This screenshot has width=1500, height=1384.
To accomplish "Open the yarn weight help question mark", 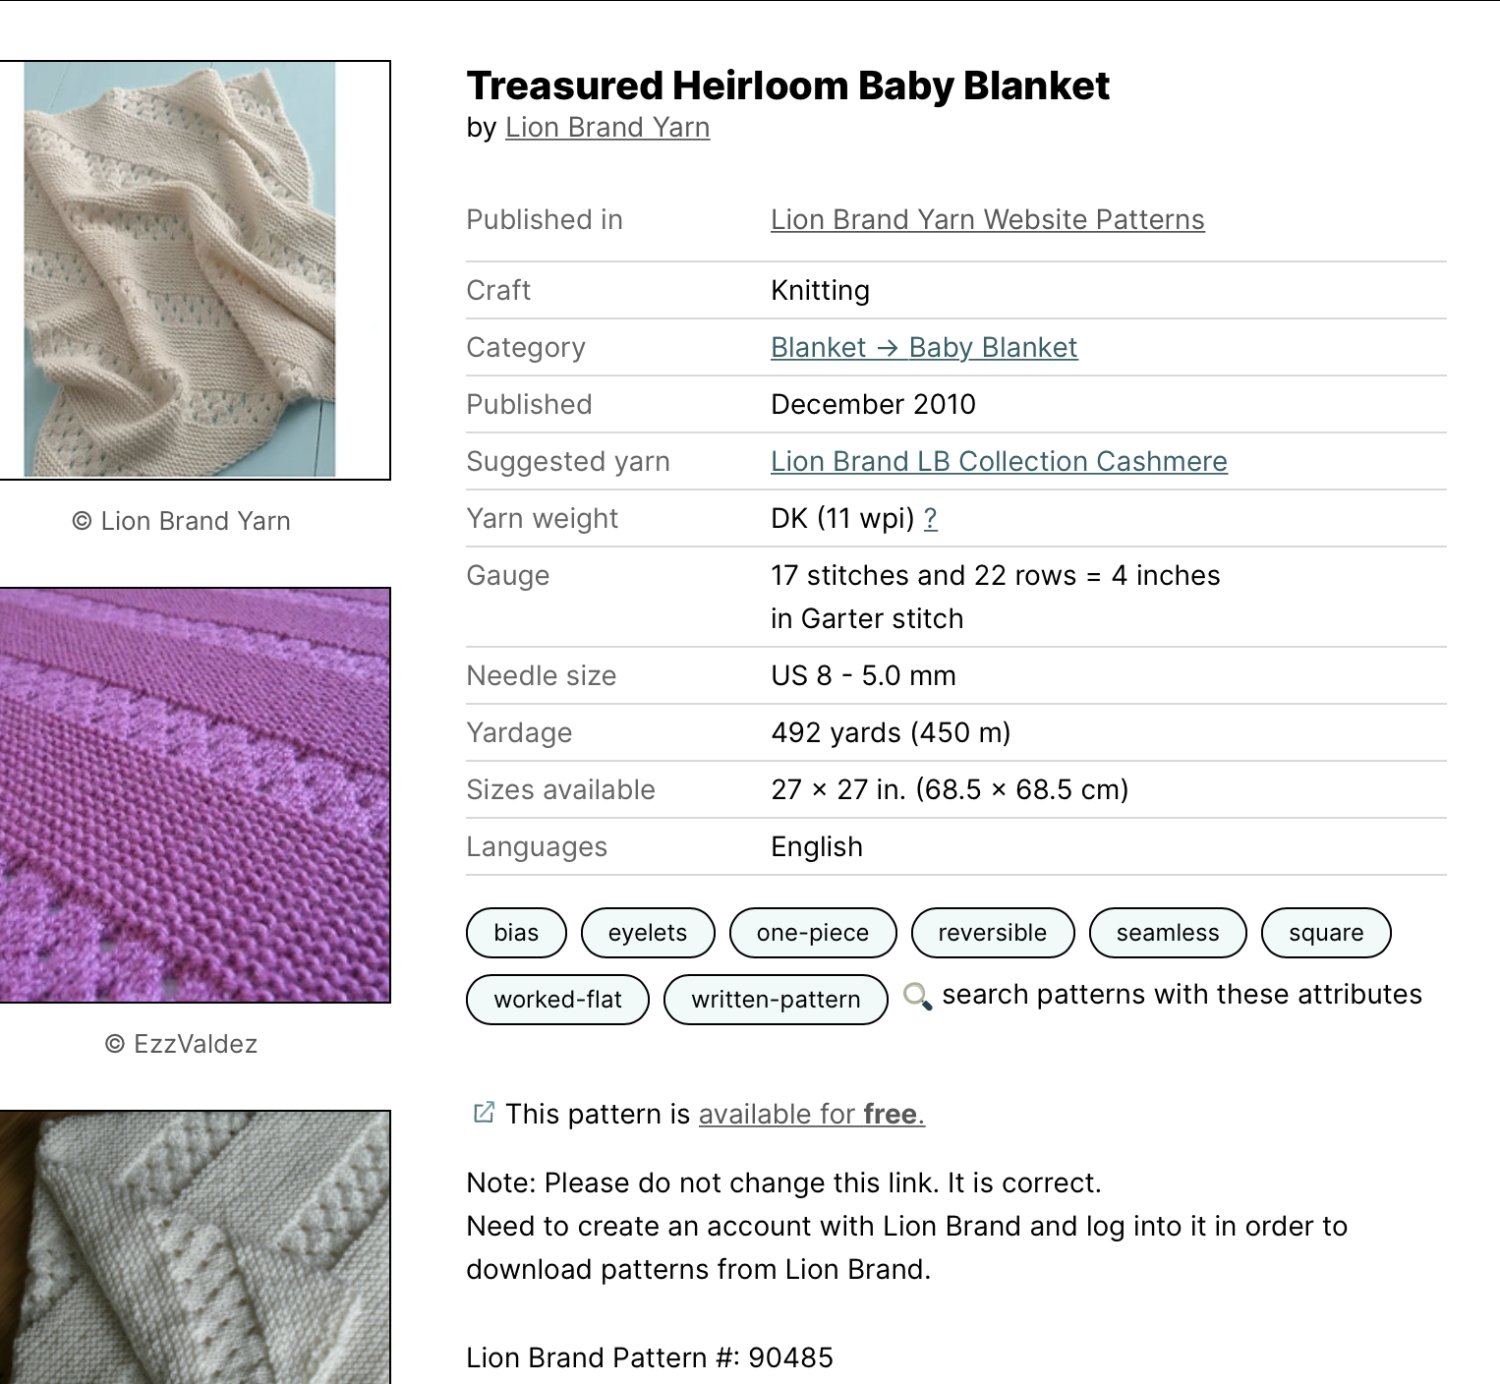I will (930, 518).
